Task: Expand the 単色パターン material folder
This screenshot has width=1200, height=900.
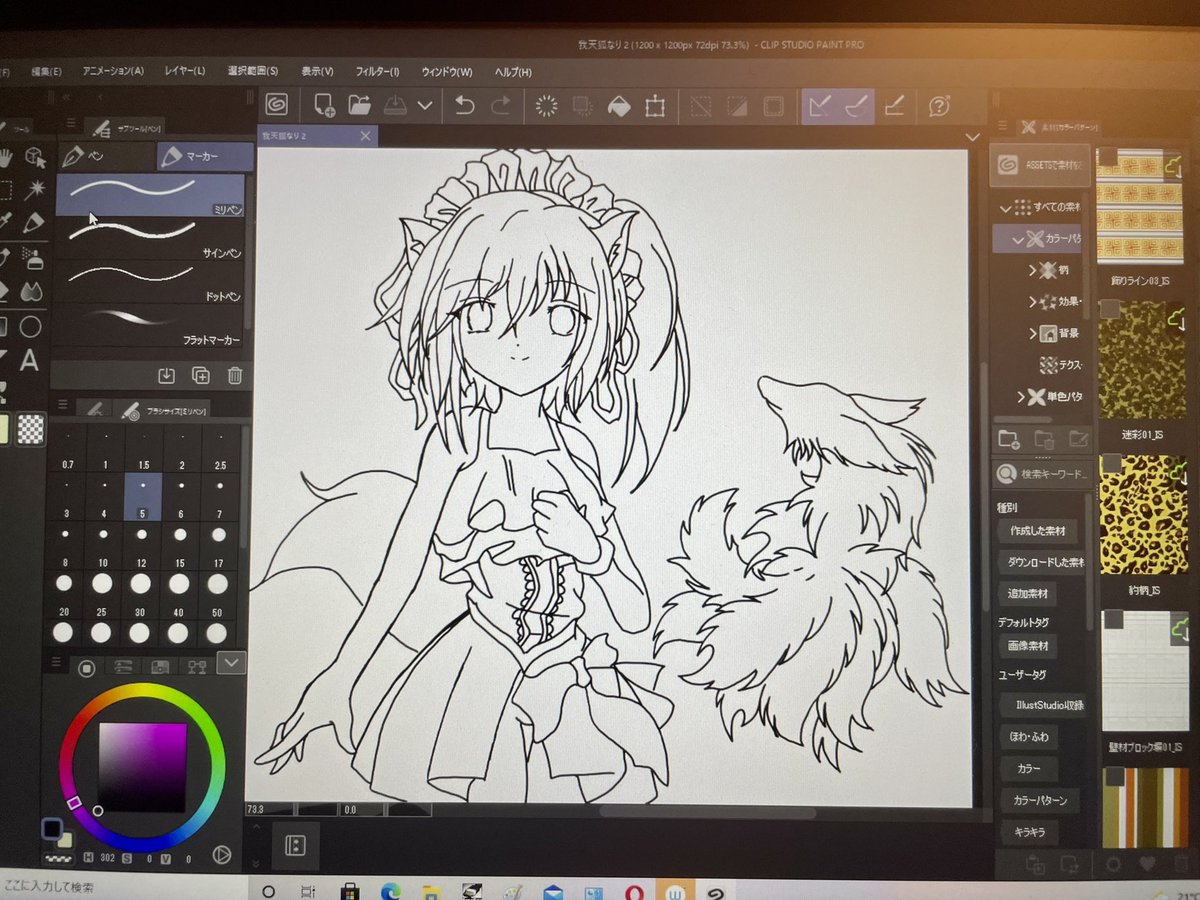Action: pyautogui.click(x=1022, y=397)
